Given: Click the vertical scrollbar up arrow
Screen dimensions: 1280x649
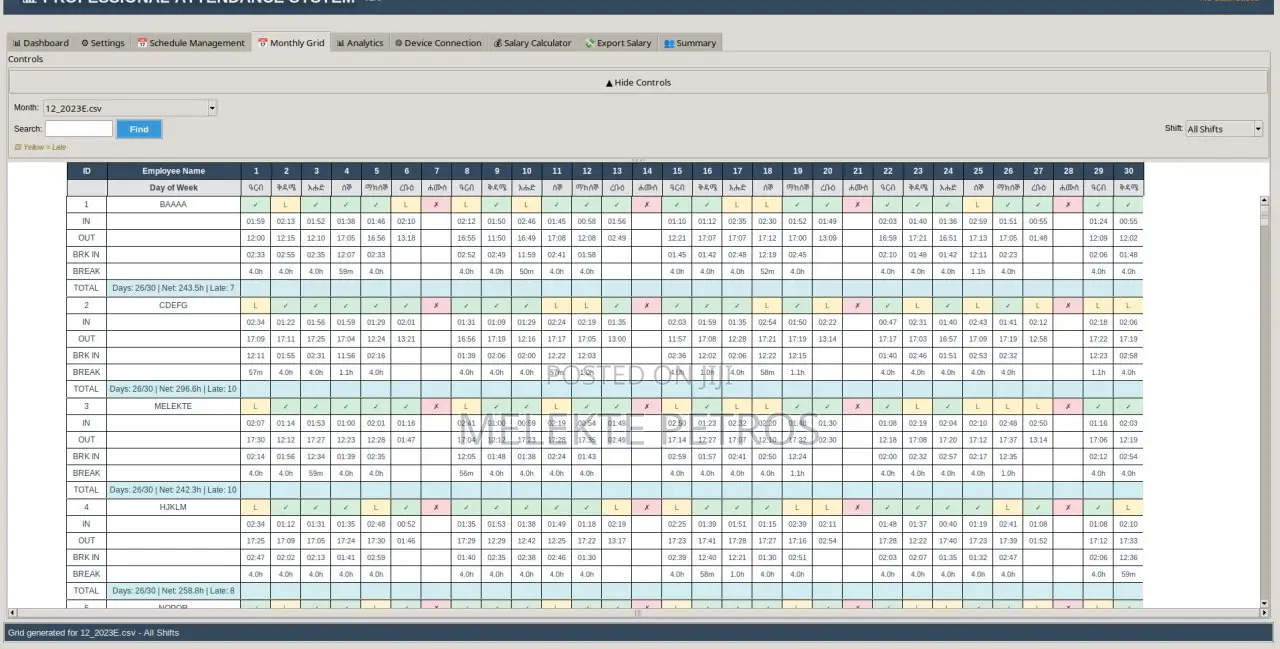Looking at the screenshot, I should click(x=1264, y=201).
